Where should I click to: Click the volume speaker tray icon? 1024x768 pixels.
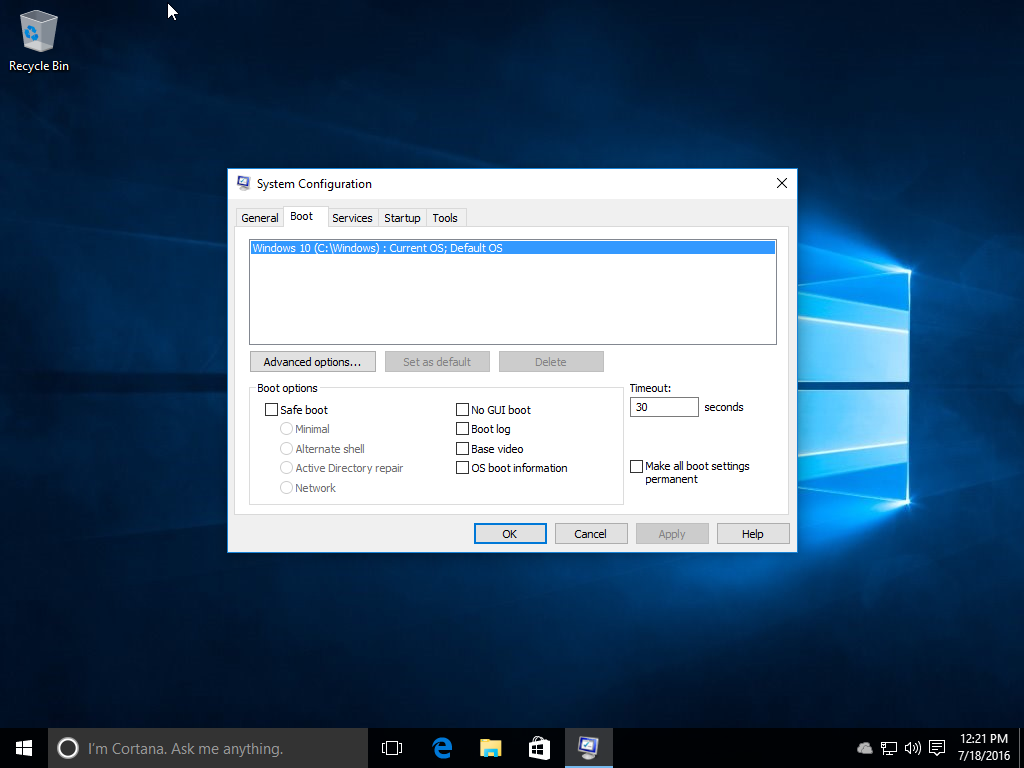pyautogui.click(x=913, y=748)
